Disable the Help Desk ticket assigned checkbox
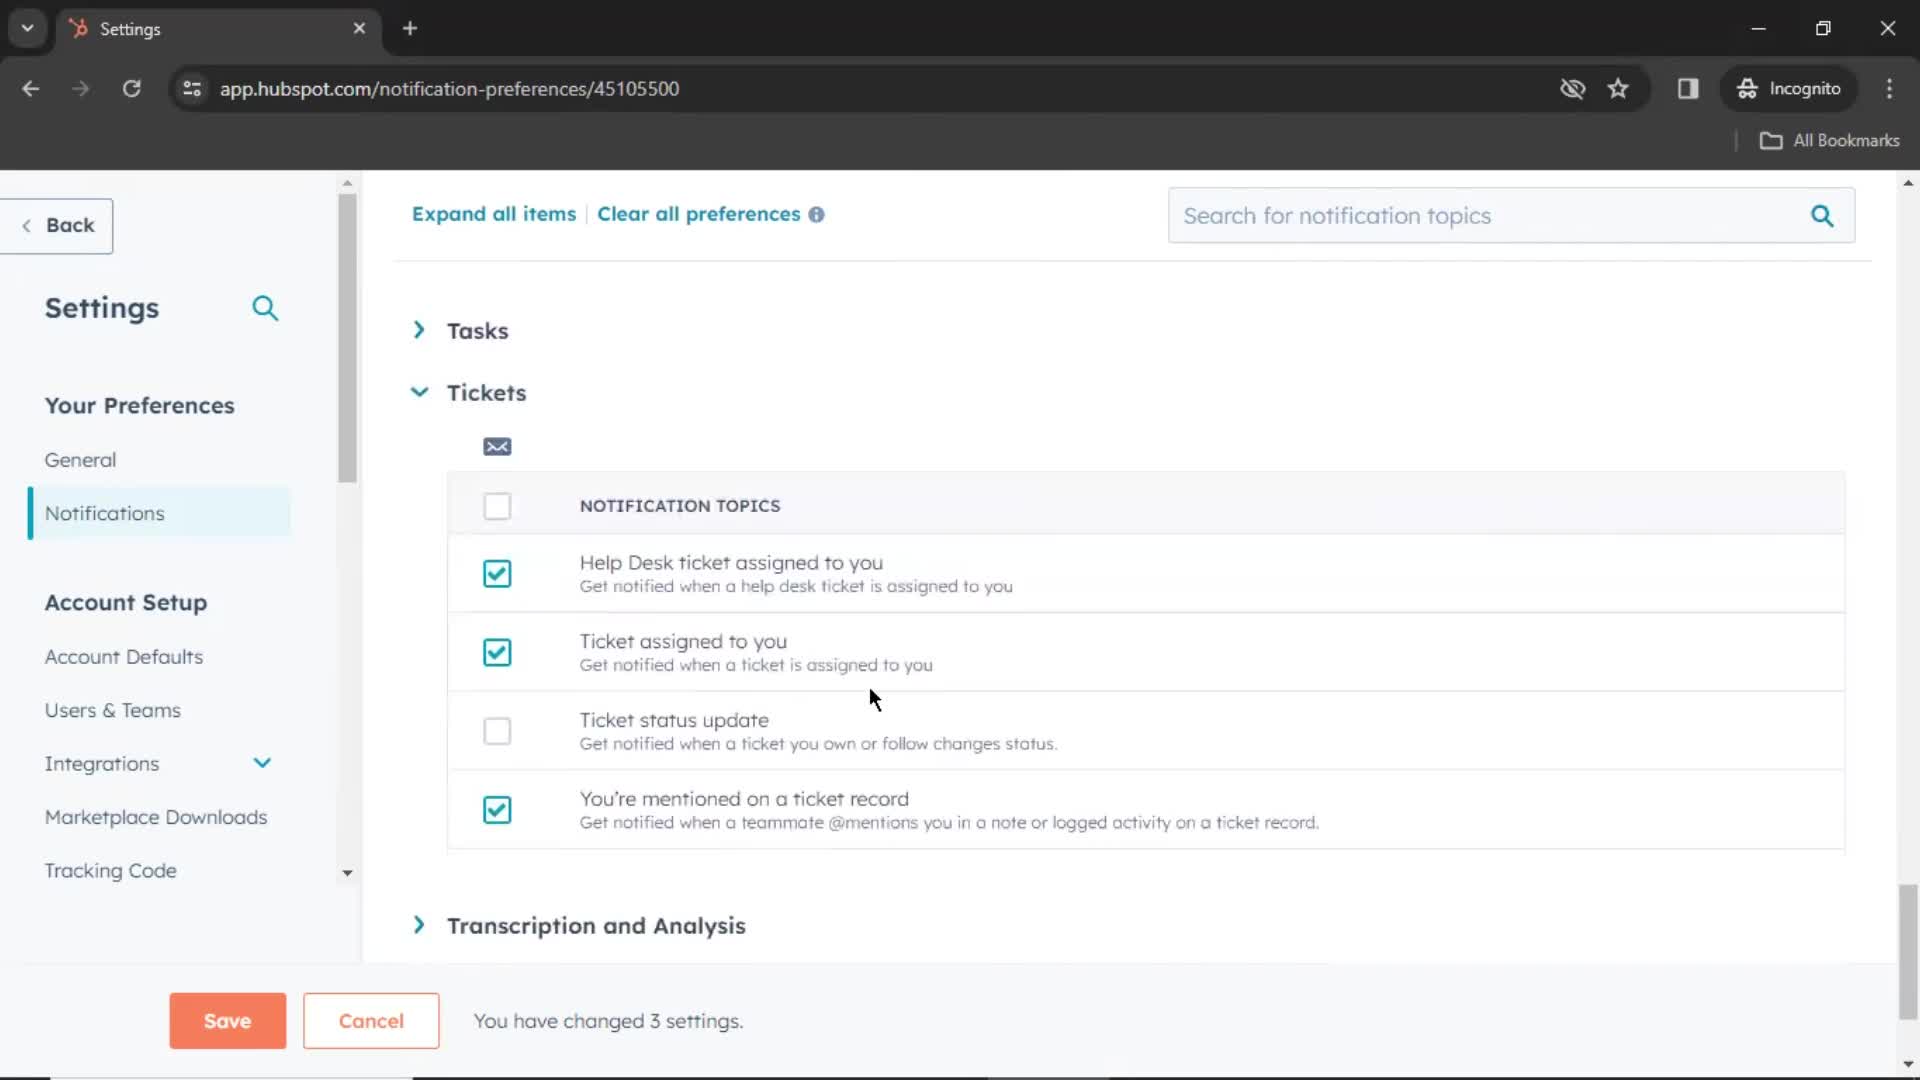This screenshot has height=1080, width=1920. coord(498,572)
